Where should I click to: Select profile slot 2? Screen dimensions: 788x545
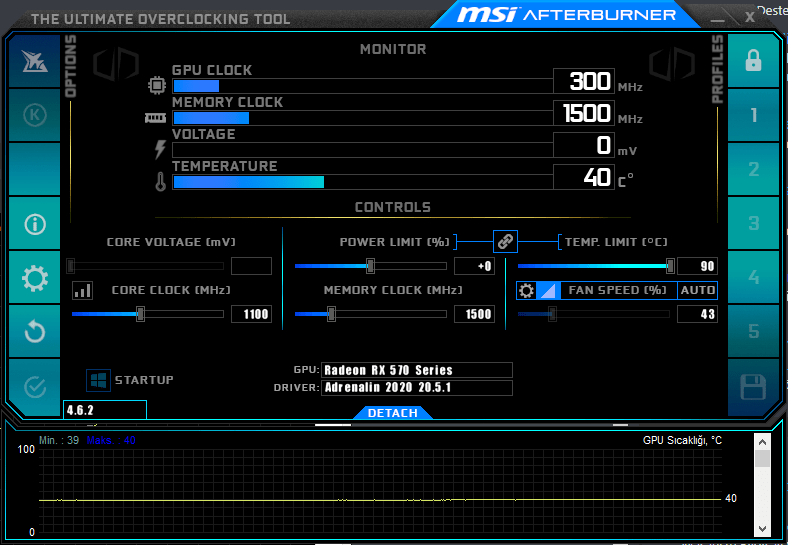click(753, 169)
